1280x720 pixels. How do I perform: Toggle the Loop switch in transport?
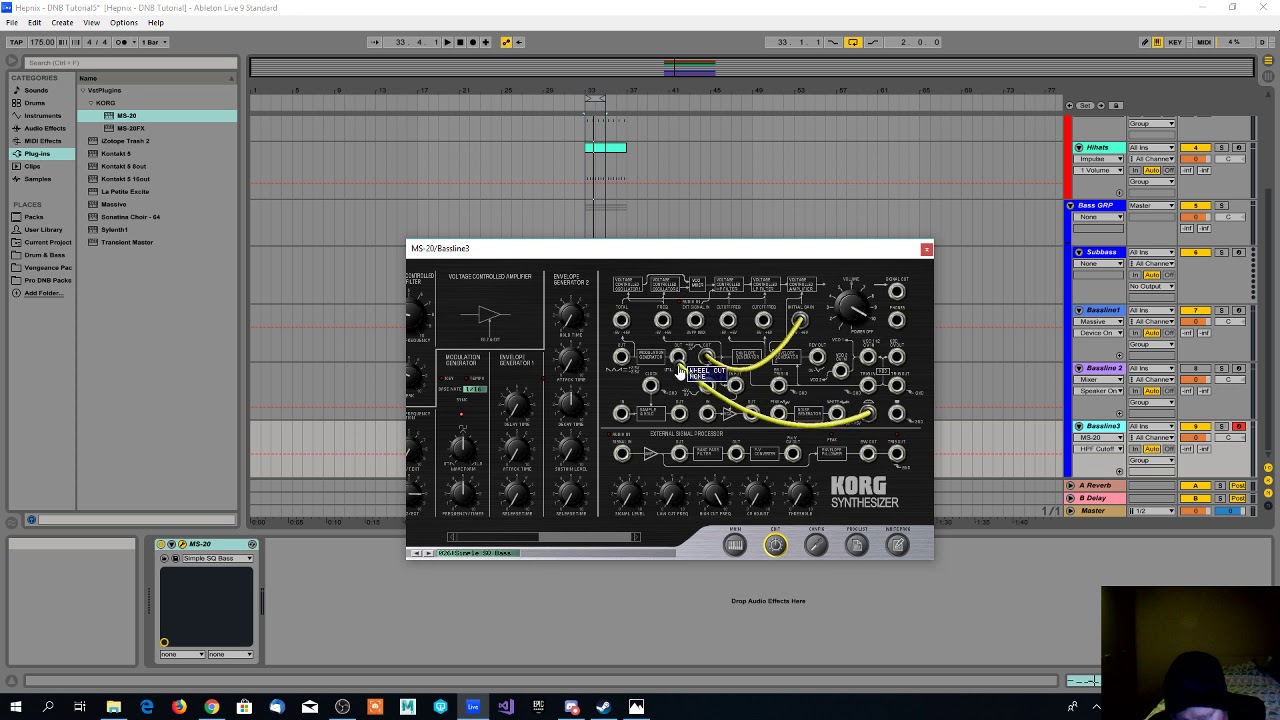[852, 42]
